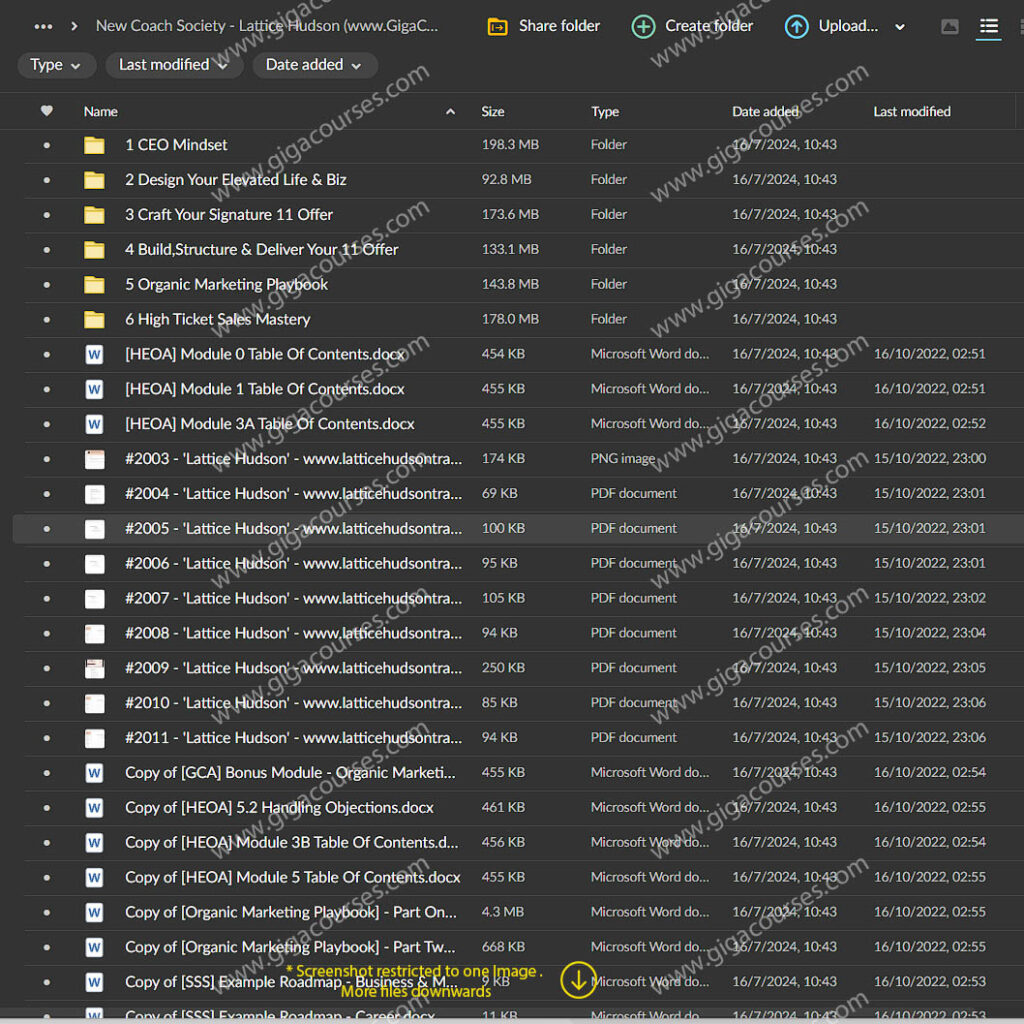Image resolution: width=1024 pixels, height=1024 pixels.
Task: Expand the Upload options chevron
Action: pyautogui.click(x=900, y=27)
